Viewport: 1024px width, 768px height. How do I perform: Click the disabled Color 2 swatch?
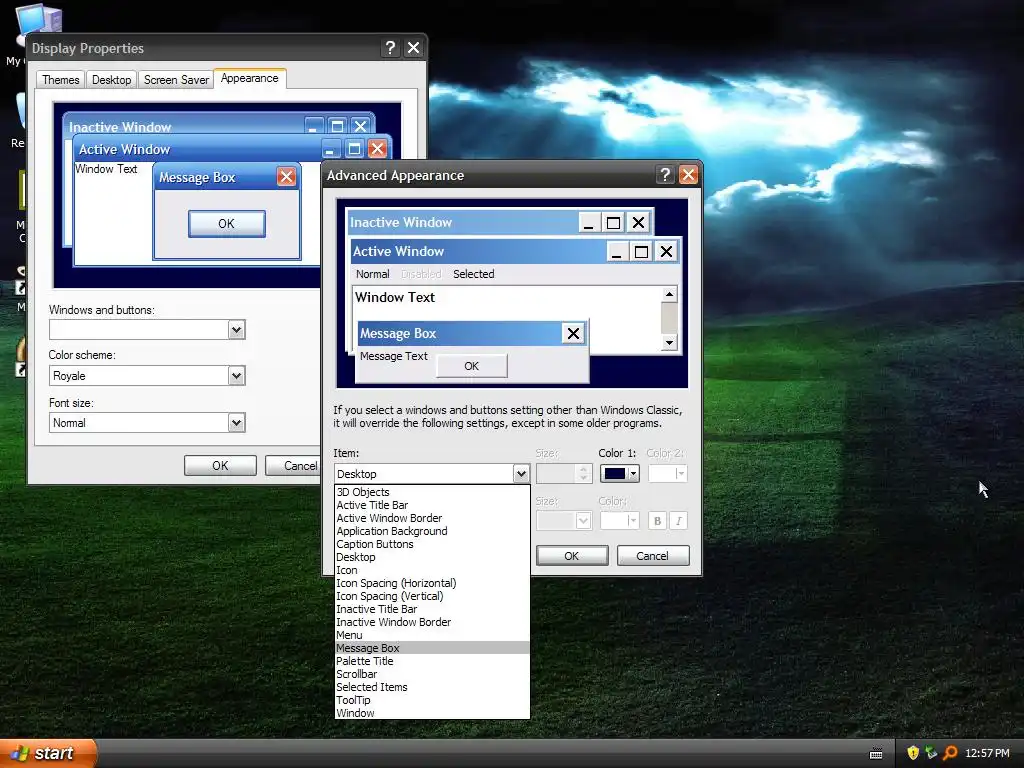(667, 473)
